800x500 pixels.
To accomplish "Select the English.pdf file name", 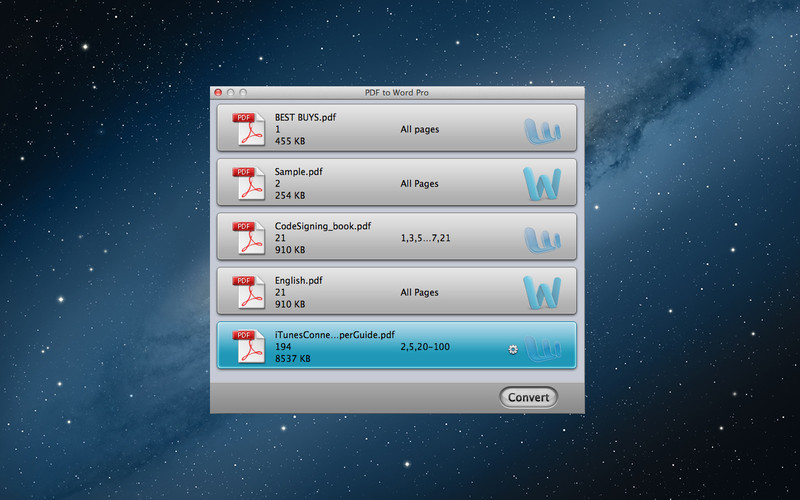I will (298, 281).
